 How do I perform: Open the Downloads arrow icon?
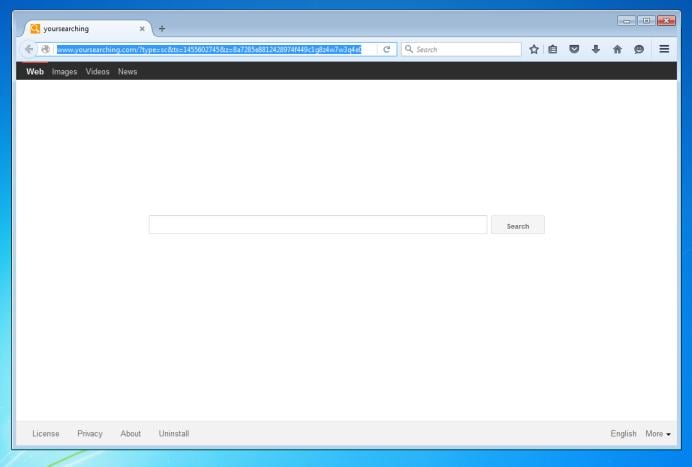coord(596,49)
